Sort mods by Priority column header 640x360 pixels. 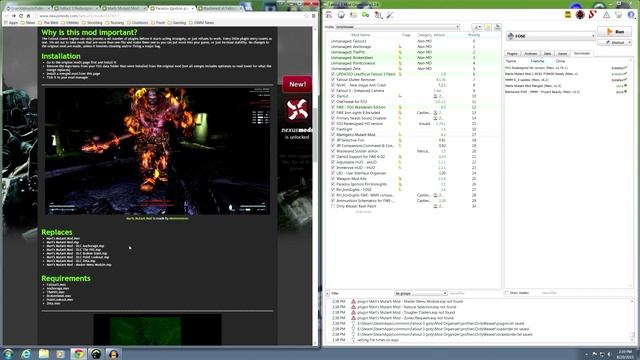pyautogui.click(x=474, y=35)
